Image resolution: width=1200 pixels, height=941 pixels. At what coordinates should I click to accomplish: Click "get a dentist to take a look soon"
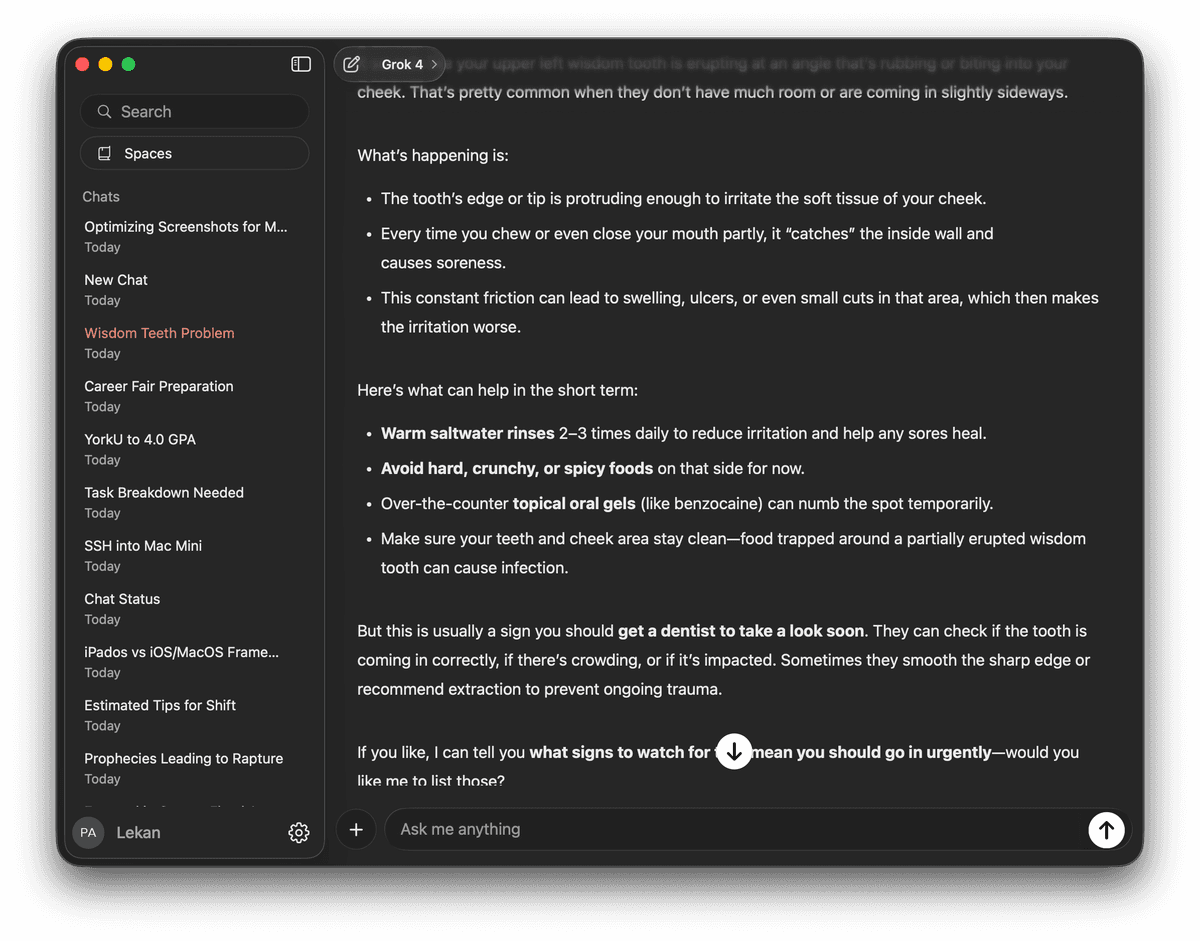(x=741, y=631)
